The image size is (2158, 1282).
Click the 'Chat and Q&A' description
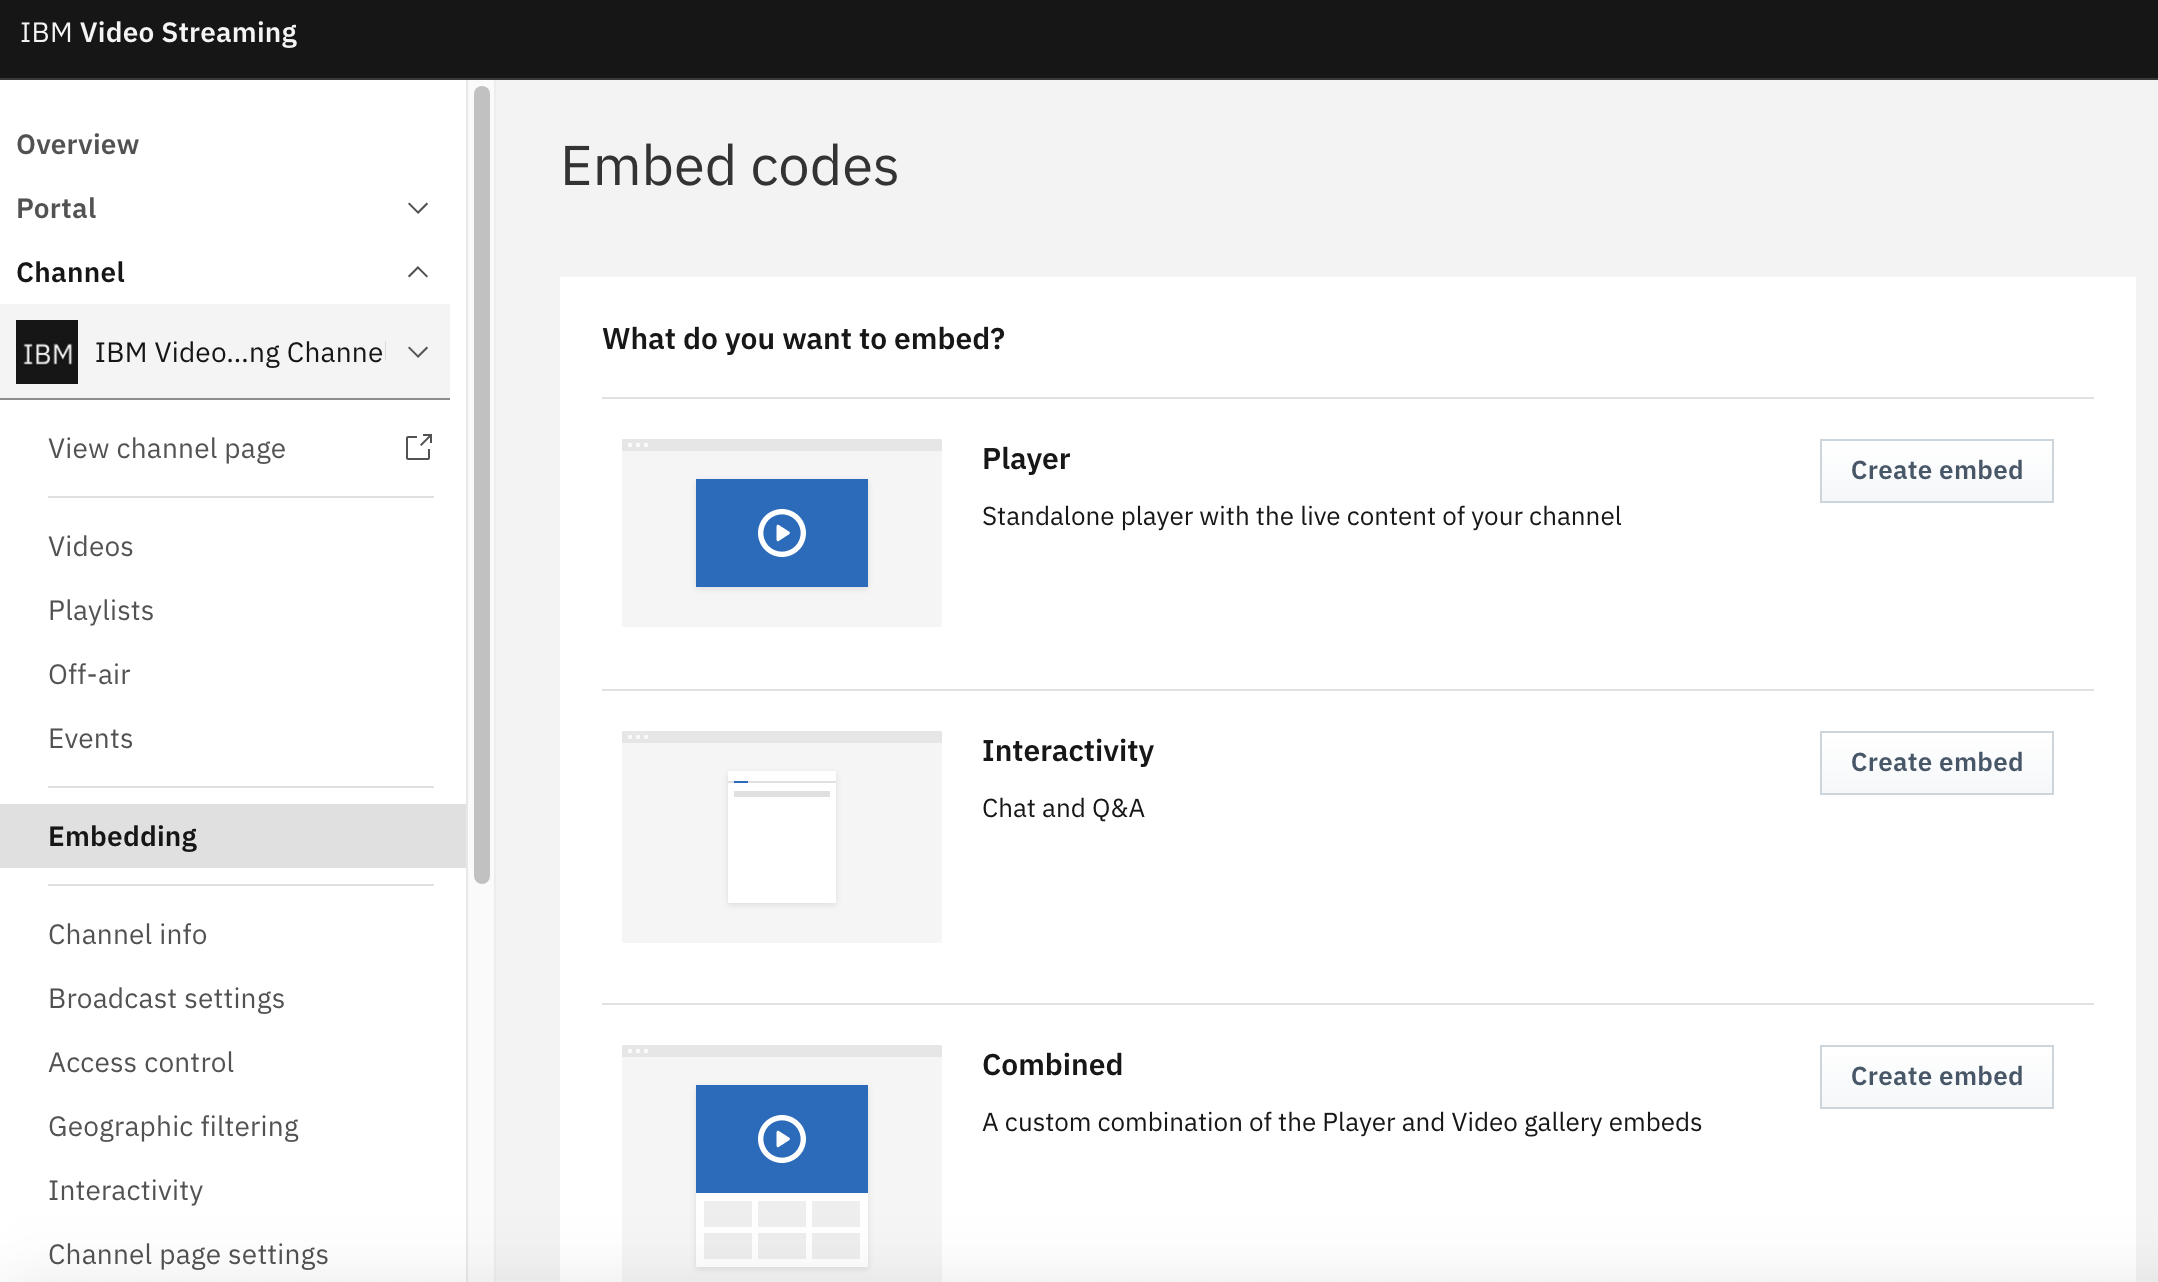(1063, 808)
